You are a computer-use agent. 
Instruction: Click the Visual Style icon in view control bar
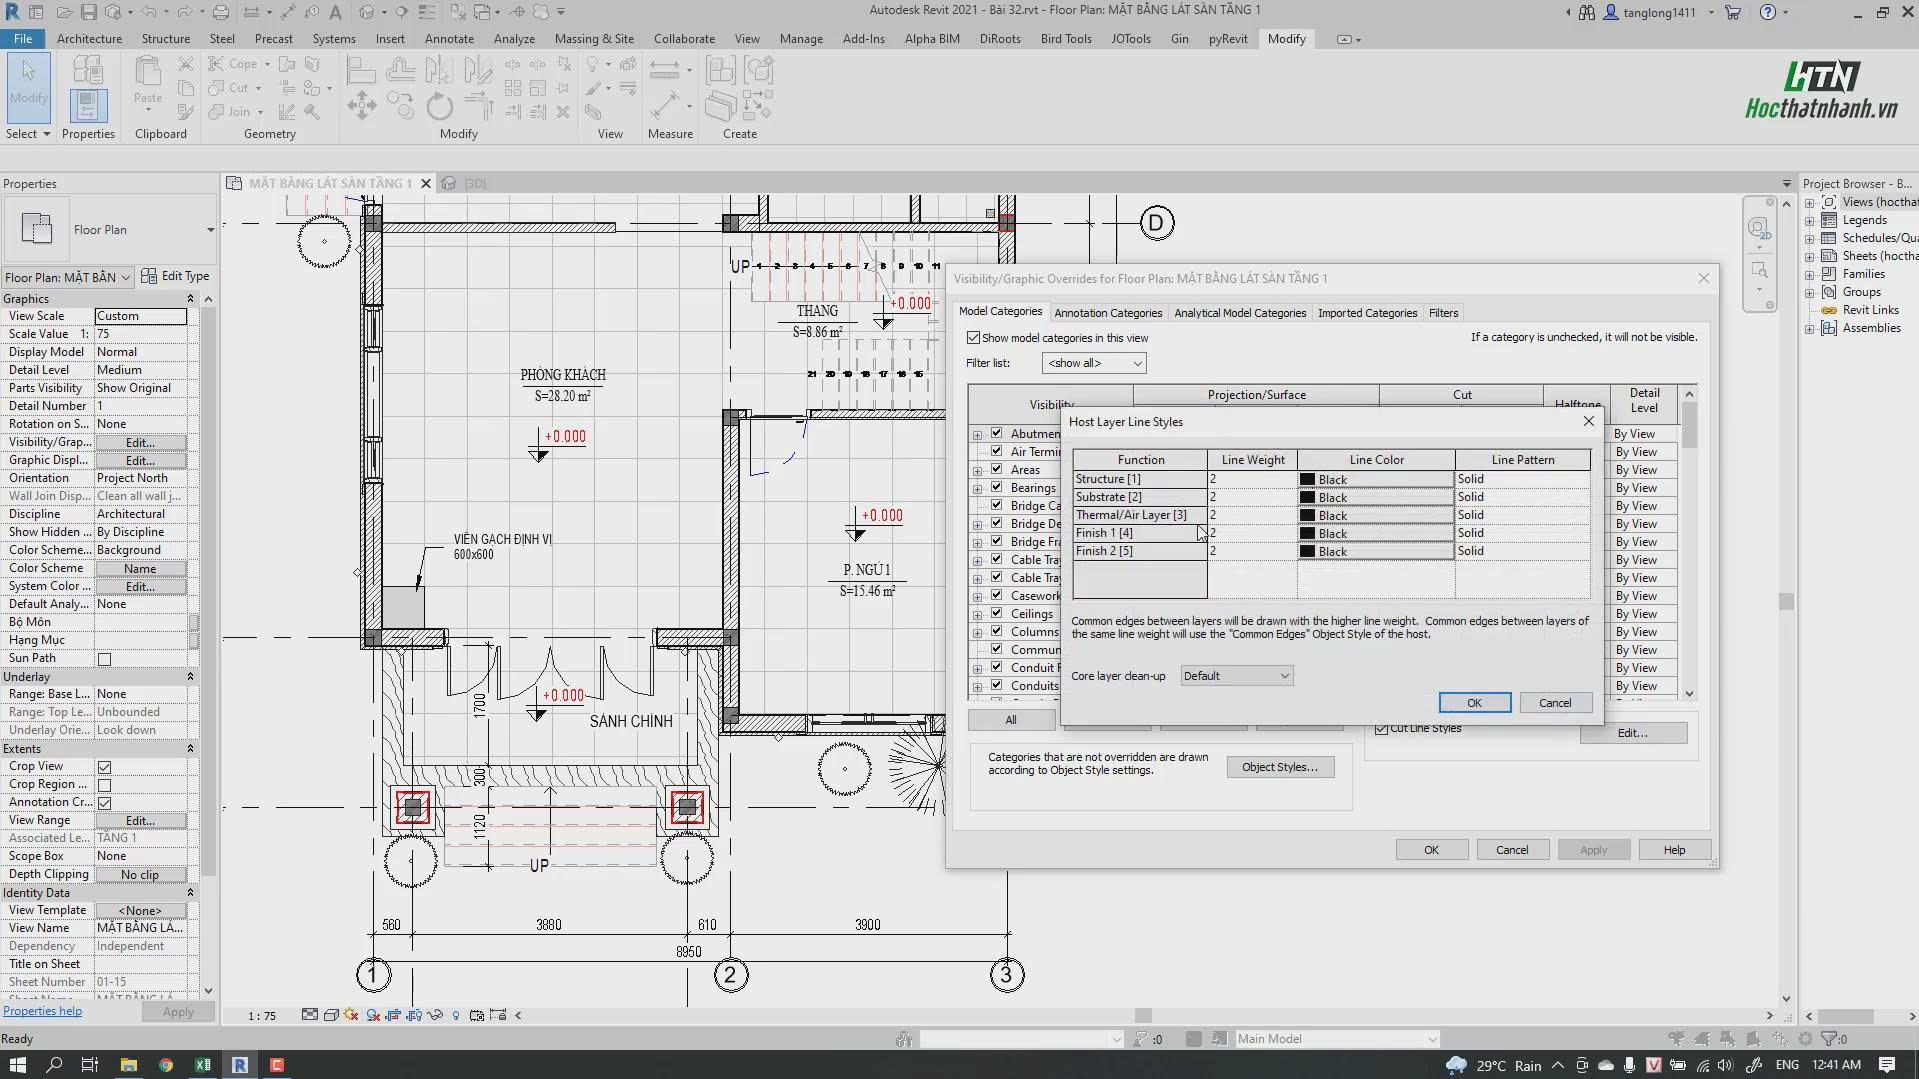point(331,1015)
